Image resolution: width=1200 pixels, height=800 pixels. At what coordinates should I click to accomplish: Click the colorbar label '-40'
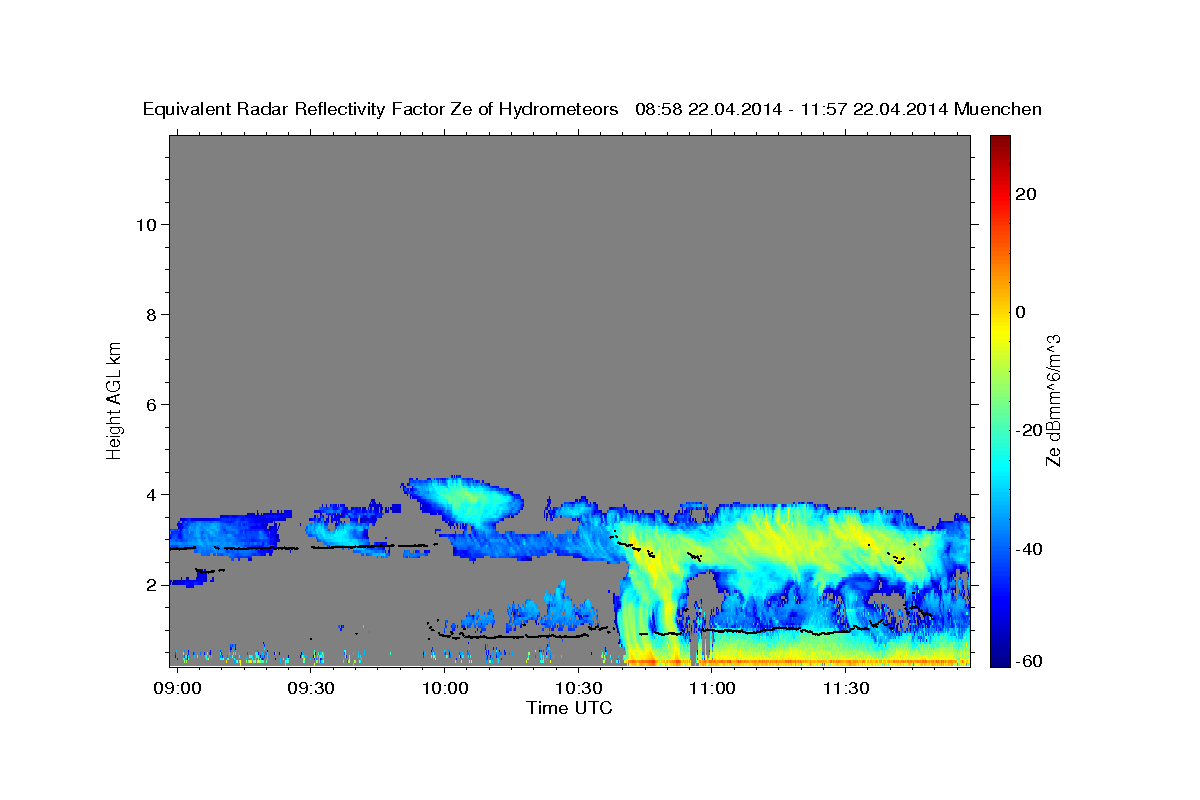[x=1029, y=549]
